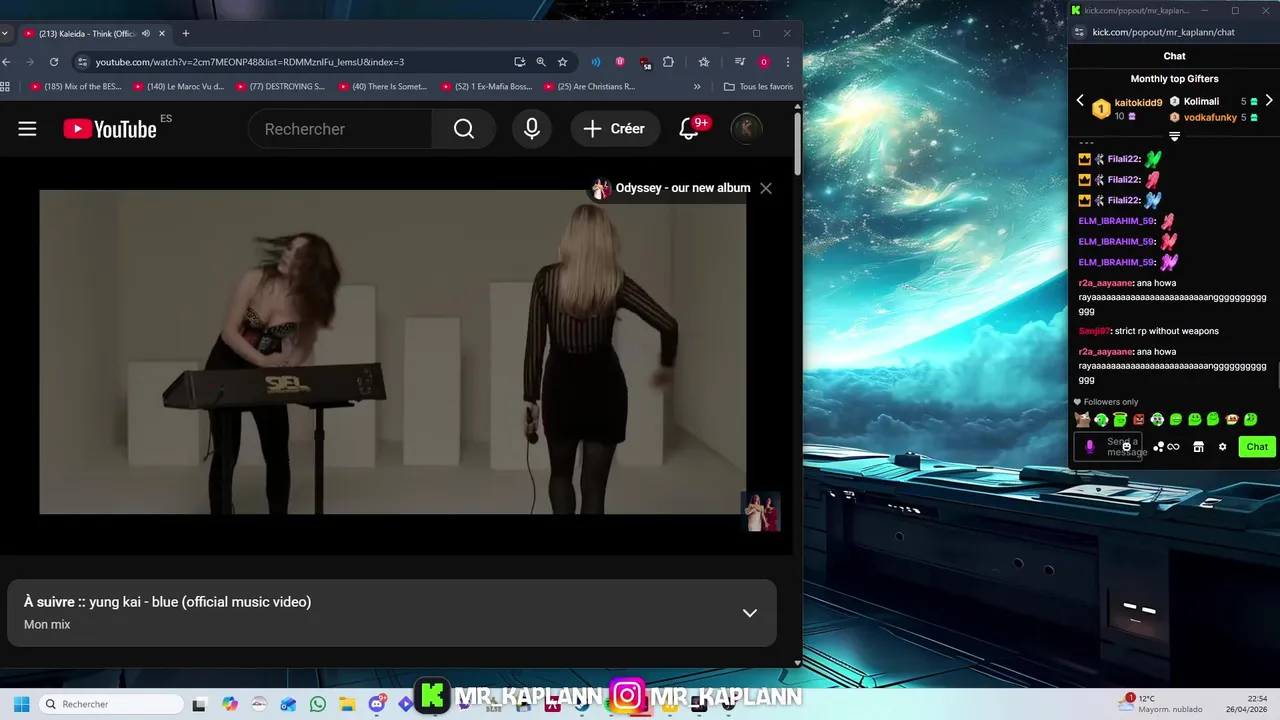This screenshot has height=720, width=1280.
Task: Open bookmark '(52) 1 Ex-Mafia Boss...'
Action: [x=486, y=87]
